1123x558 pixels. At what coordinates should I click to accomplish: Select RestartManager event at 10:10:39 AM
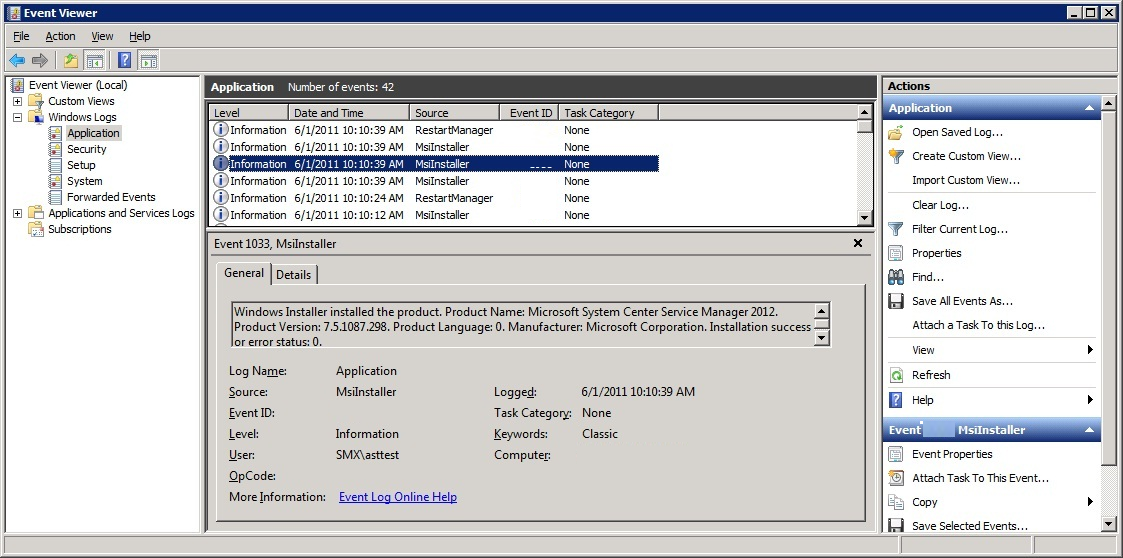[x=434, y=130]
